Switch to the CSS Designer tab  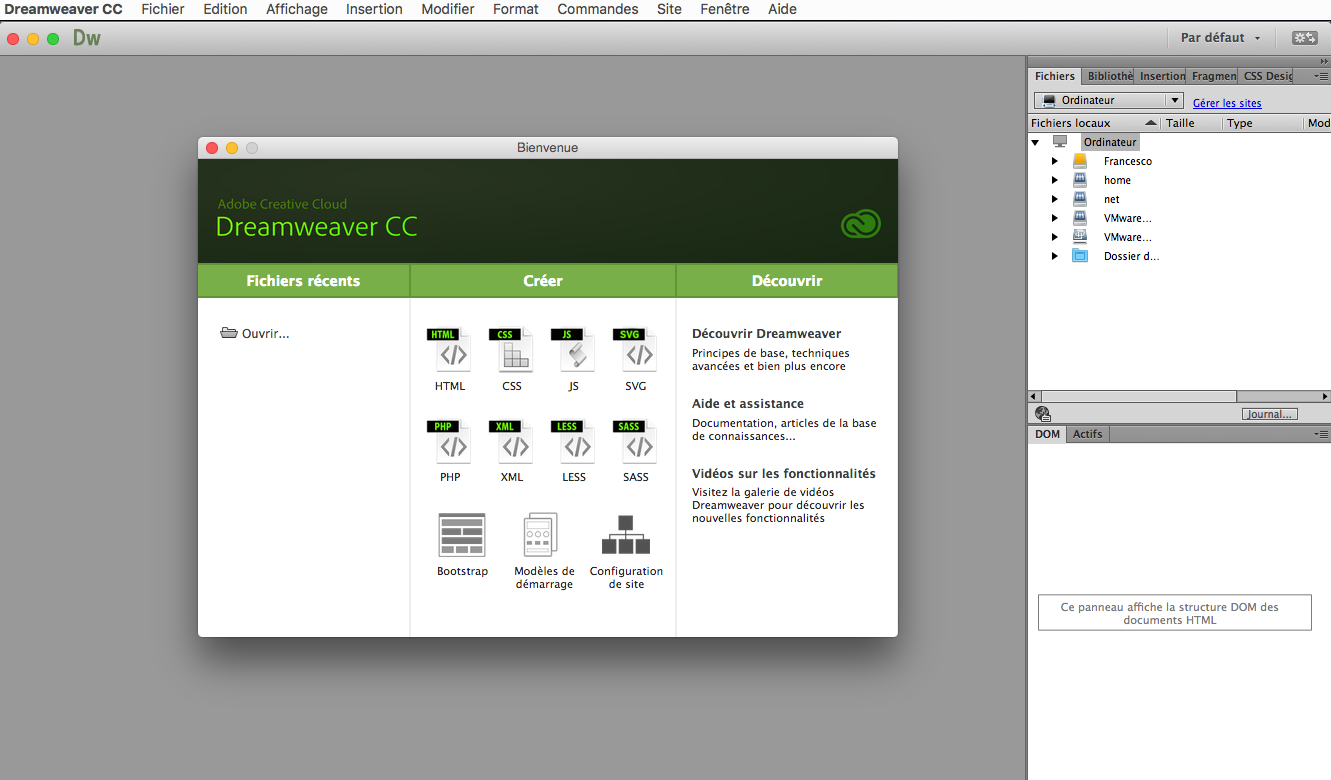click(x=1266, y=76)
